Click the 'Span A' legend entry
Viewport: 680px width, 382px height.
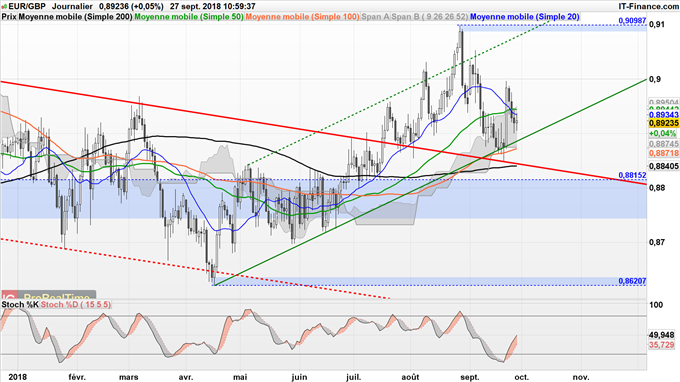click(x=376, y=17)
